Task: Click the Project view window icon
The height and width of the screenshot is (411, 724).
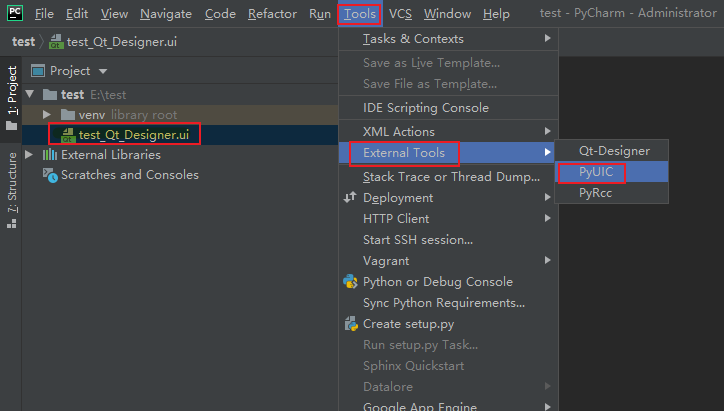Action: 38,71
